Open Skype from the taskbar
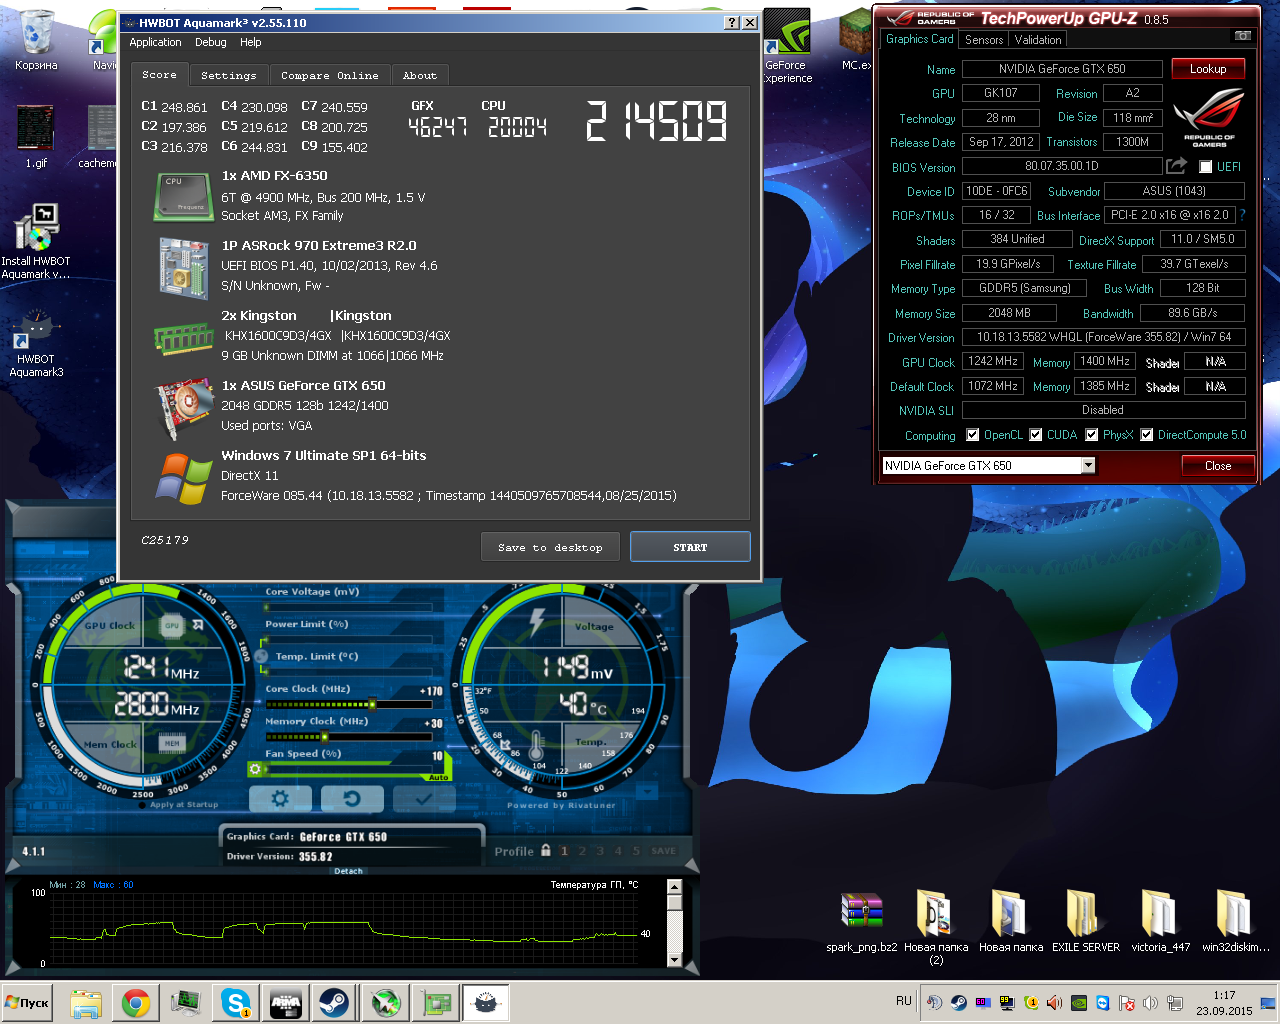The width and height of the screenshot is (1280, 1024). pyautogui.click(x=236, y=1002)
